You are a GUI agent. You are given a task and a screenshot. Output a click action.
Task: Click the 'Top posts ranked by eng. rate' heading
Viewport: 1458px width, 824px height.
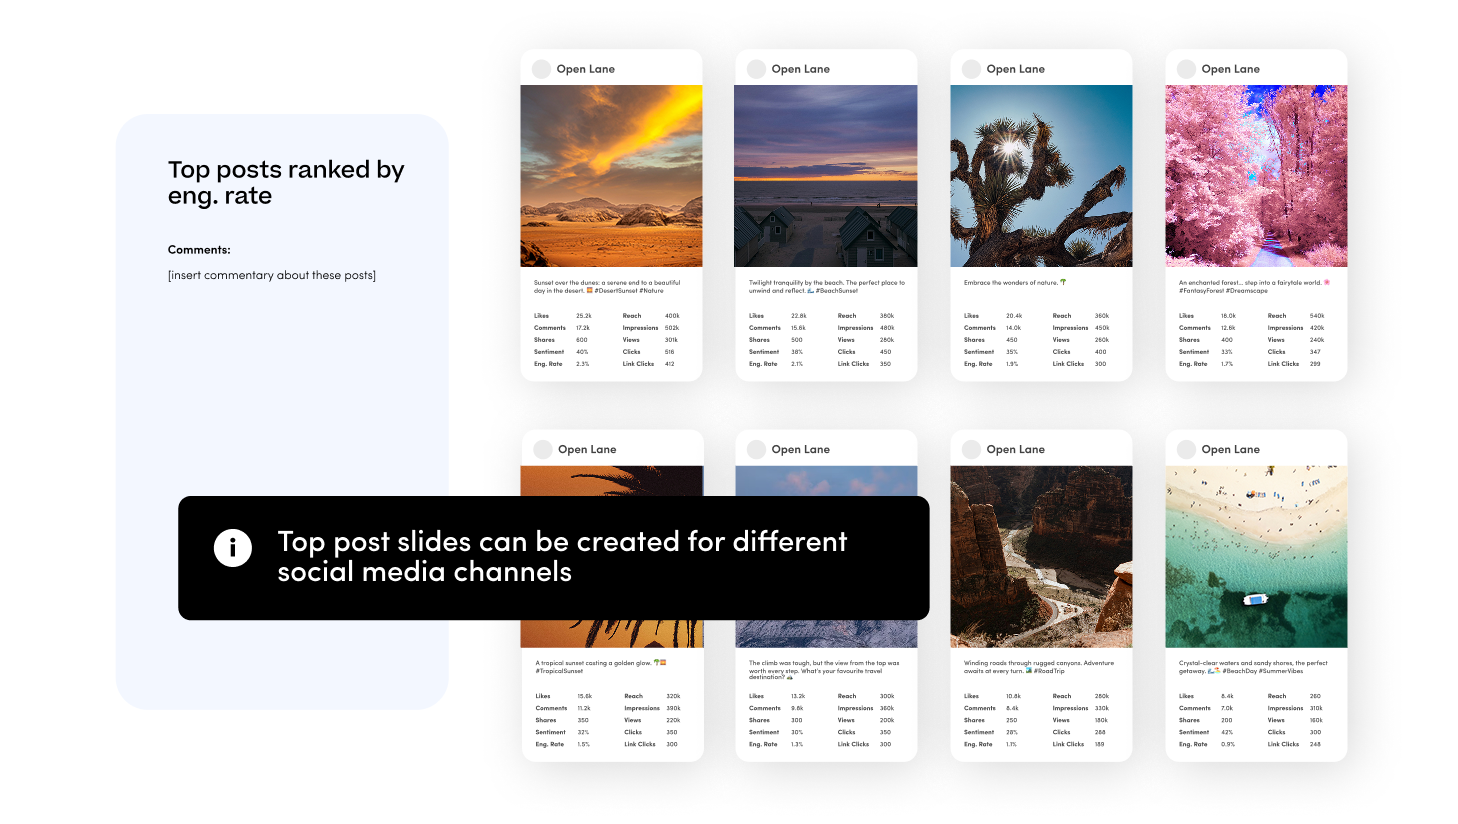(286, 182)
